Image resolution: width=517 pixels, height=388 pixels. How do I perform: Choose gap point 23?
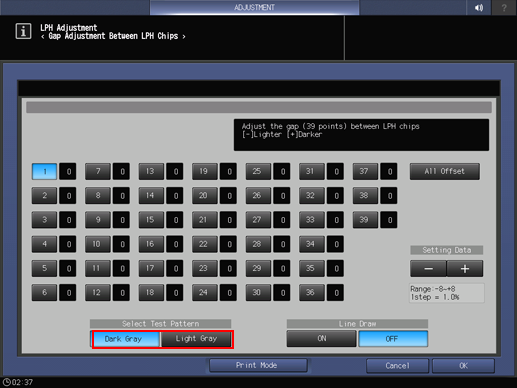205,268
